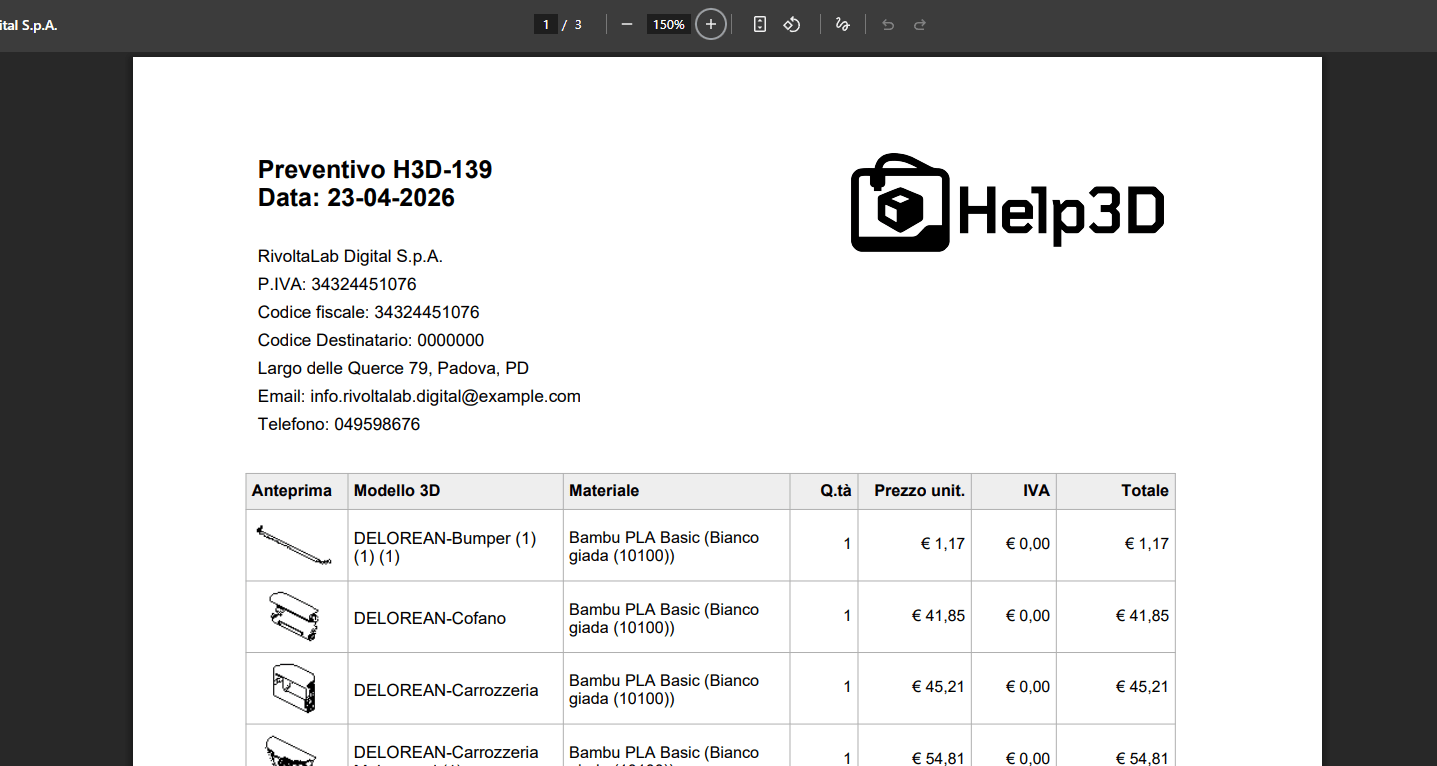The image size is (1437, 766).
Task: Click the redo arrow in toolbar
Action: click(x=920, y=24)
